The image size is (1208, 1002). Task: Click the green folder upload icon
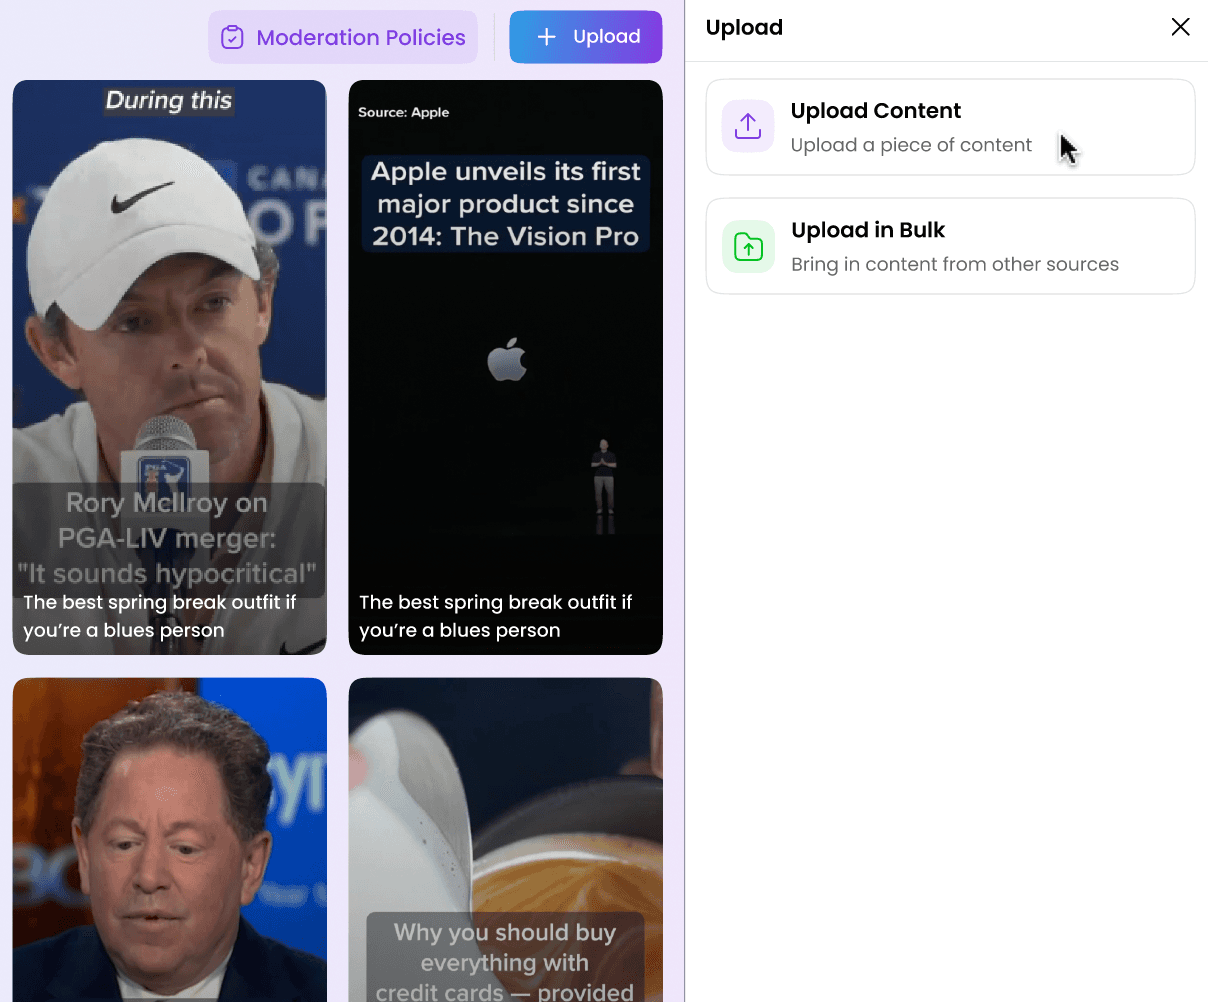tap(748, 246)
